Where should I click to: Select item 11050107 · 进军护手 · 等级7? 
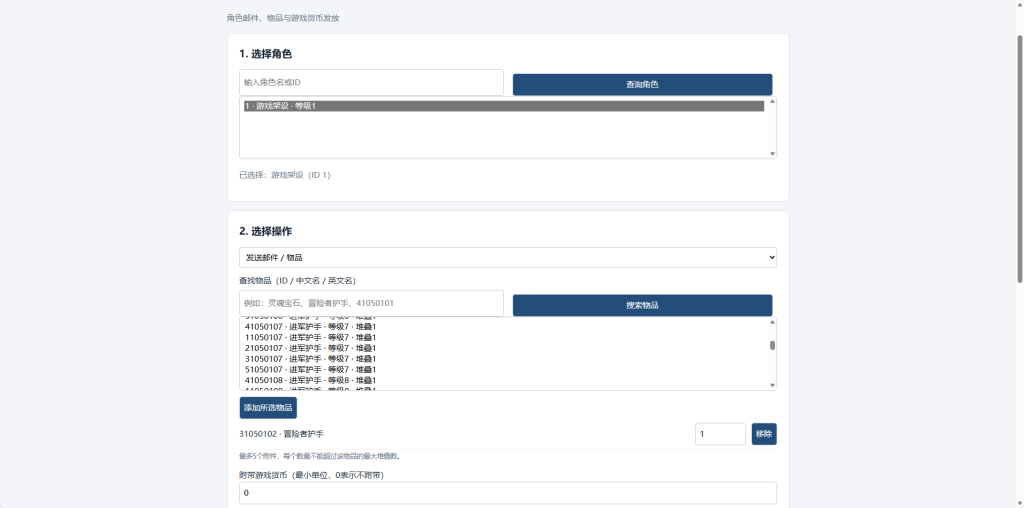(x=504, y=338)
